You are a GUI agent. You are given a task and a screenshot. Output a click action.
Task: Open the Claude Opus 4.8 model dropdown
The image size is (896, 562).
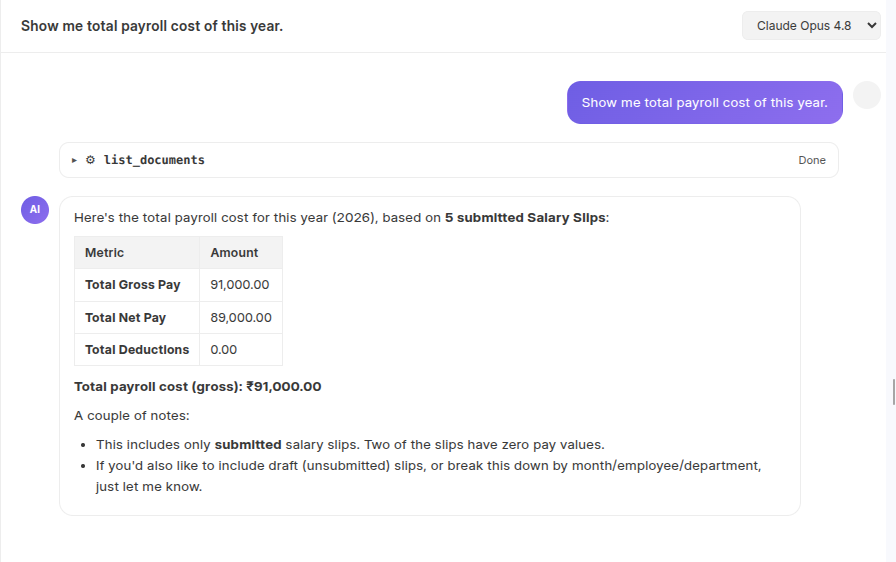811,26
